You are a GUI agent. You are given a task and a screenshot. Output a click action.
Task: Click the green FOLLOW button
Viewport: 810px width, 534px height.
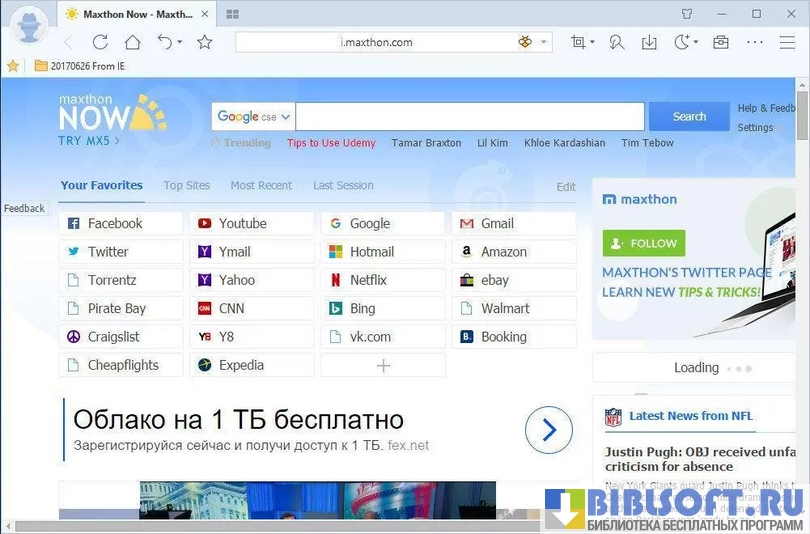point(643,243)
